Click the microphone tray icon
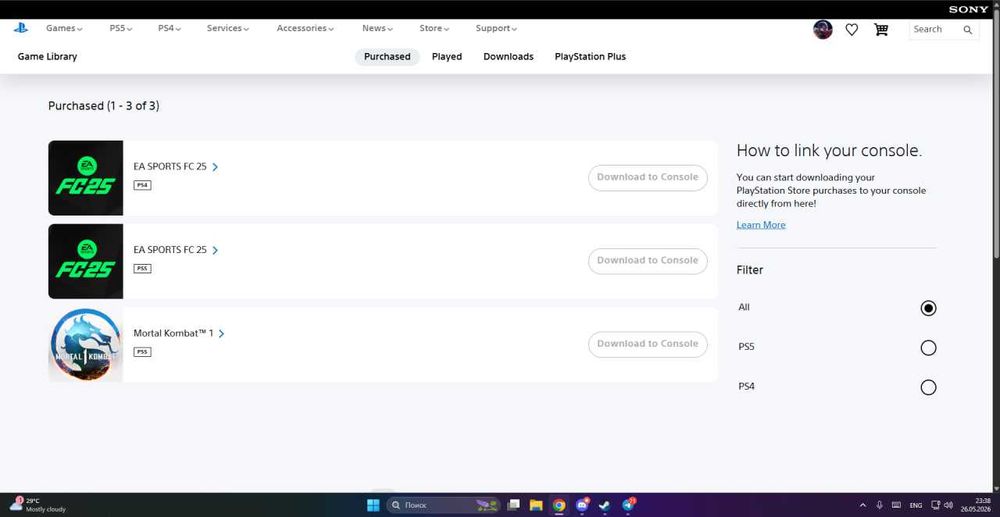1000x517 pixels. [x=880, y=505]
